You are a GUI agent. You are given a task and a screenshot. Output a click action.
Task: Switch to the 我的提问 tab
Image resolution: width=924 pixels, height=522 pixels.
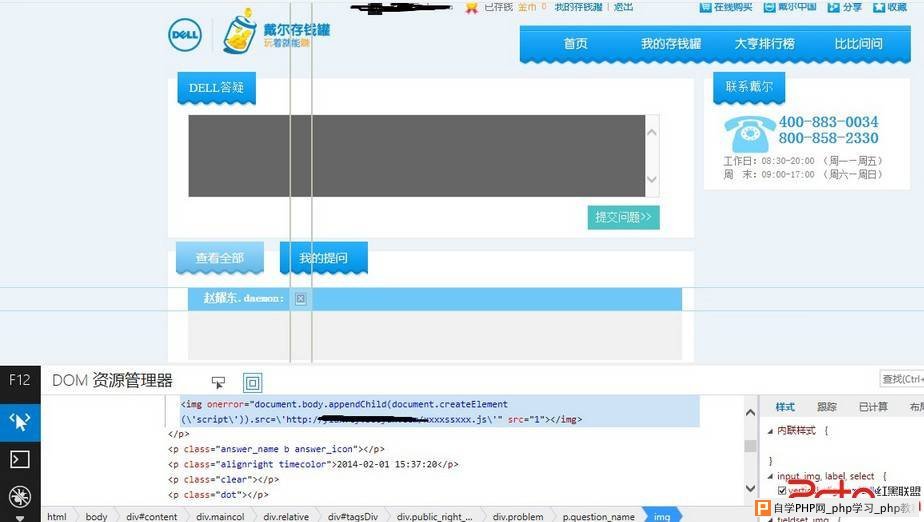pyautogui.click(x=324, y=258)
